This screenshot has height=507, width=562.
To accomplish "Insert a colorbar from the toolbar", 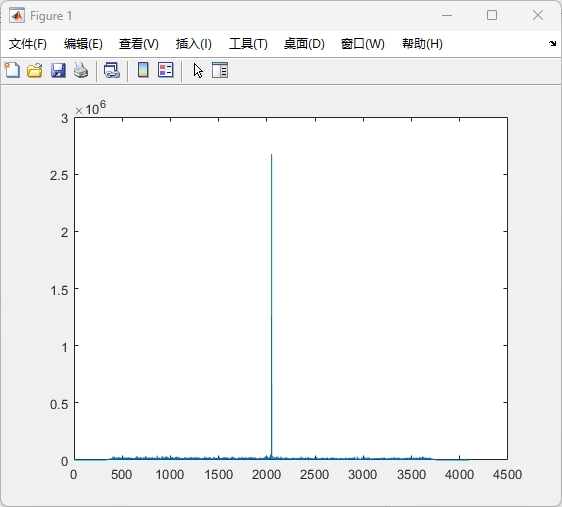I will coord(143,70).
